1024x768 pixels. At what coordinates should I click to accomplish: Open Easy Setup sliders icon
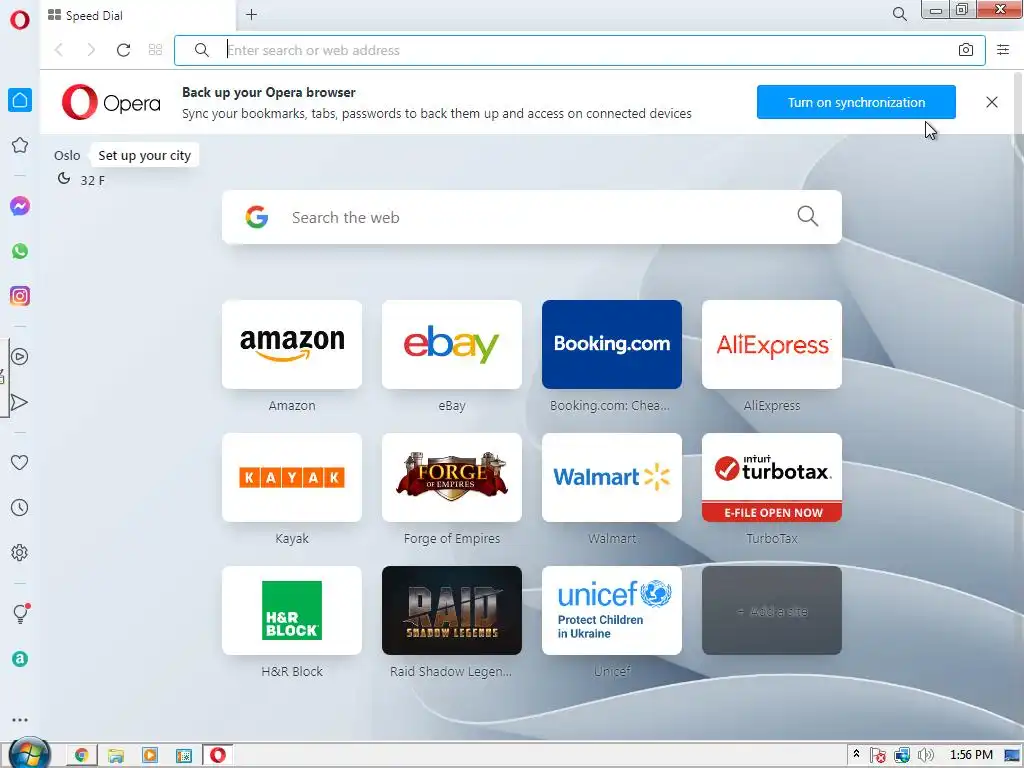pos(1003,50)
